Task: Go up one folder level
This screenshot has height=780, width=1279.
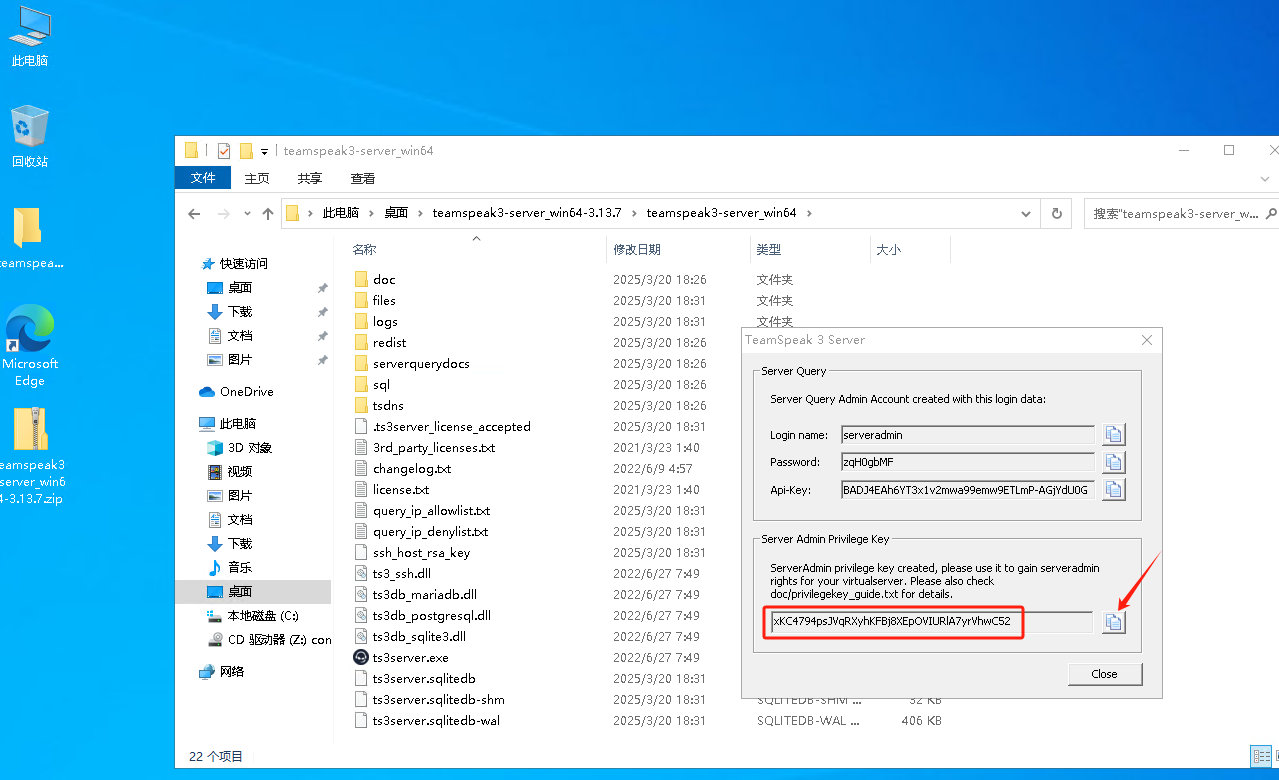Action: pos(268,213)
